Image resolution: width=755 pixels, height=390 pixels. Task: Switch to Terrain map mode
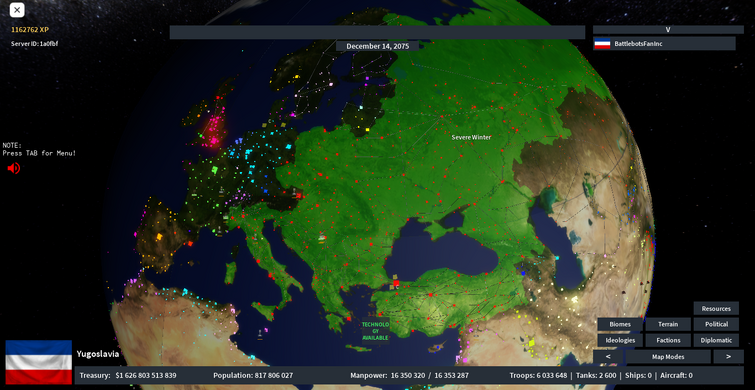point(668,325)
